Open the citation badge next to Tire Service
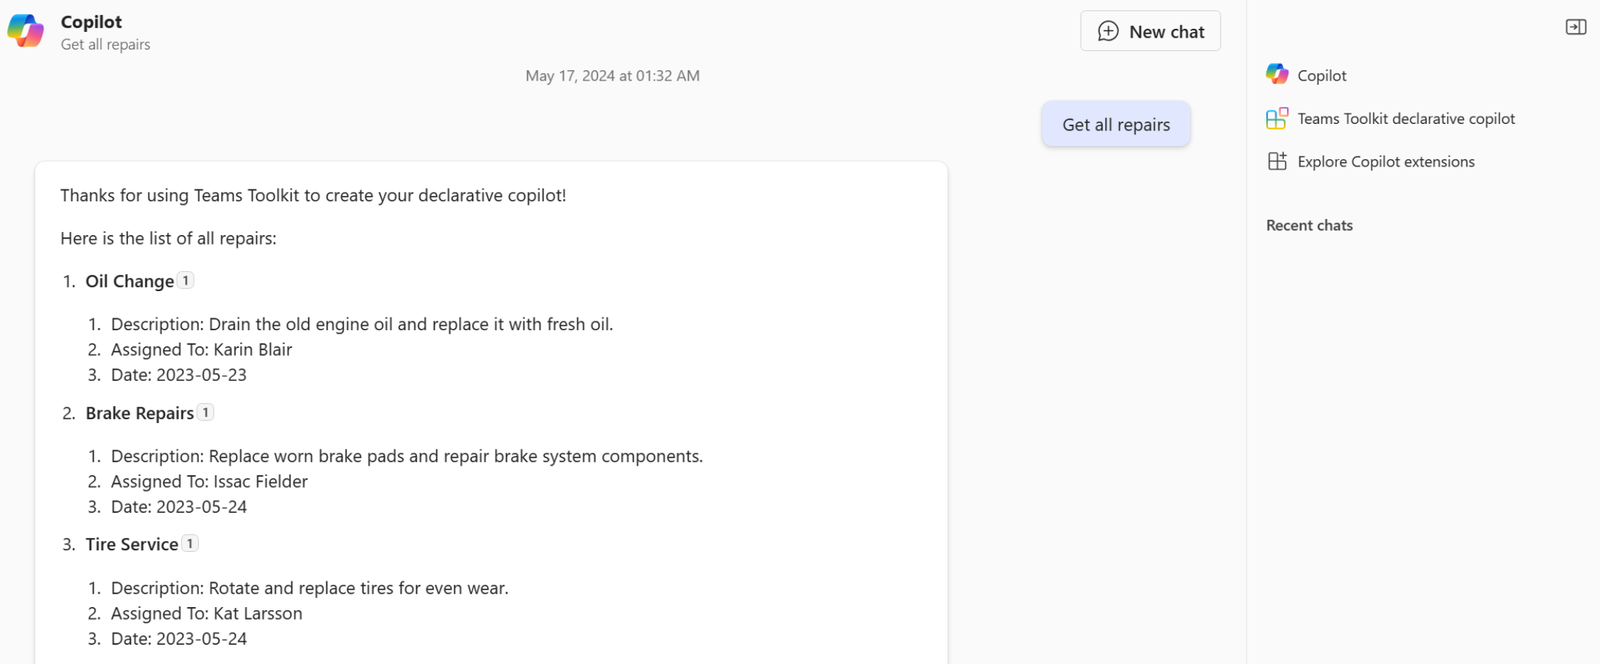 coord(189,543)
